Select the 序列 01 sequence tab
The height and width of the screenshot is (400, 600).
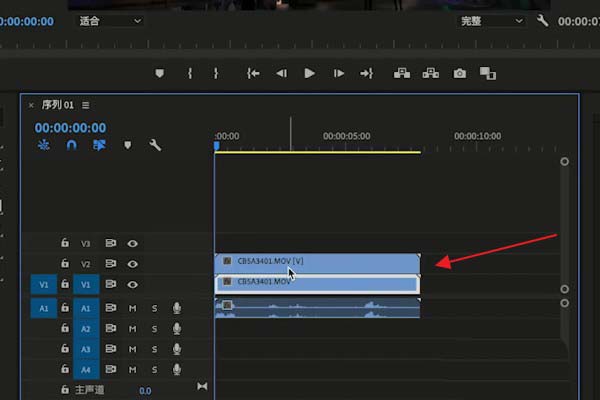point(56,105)
